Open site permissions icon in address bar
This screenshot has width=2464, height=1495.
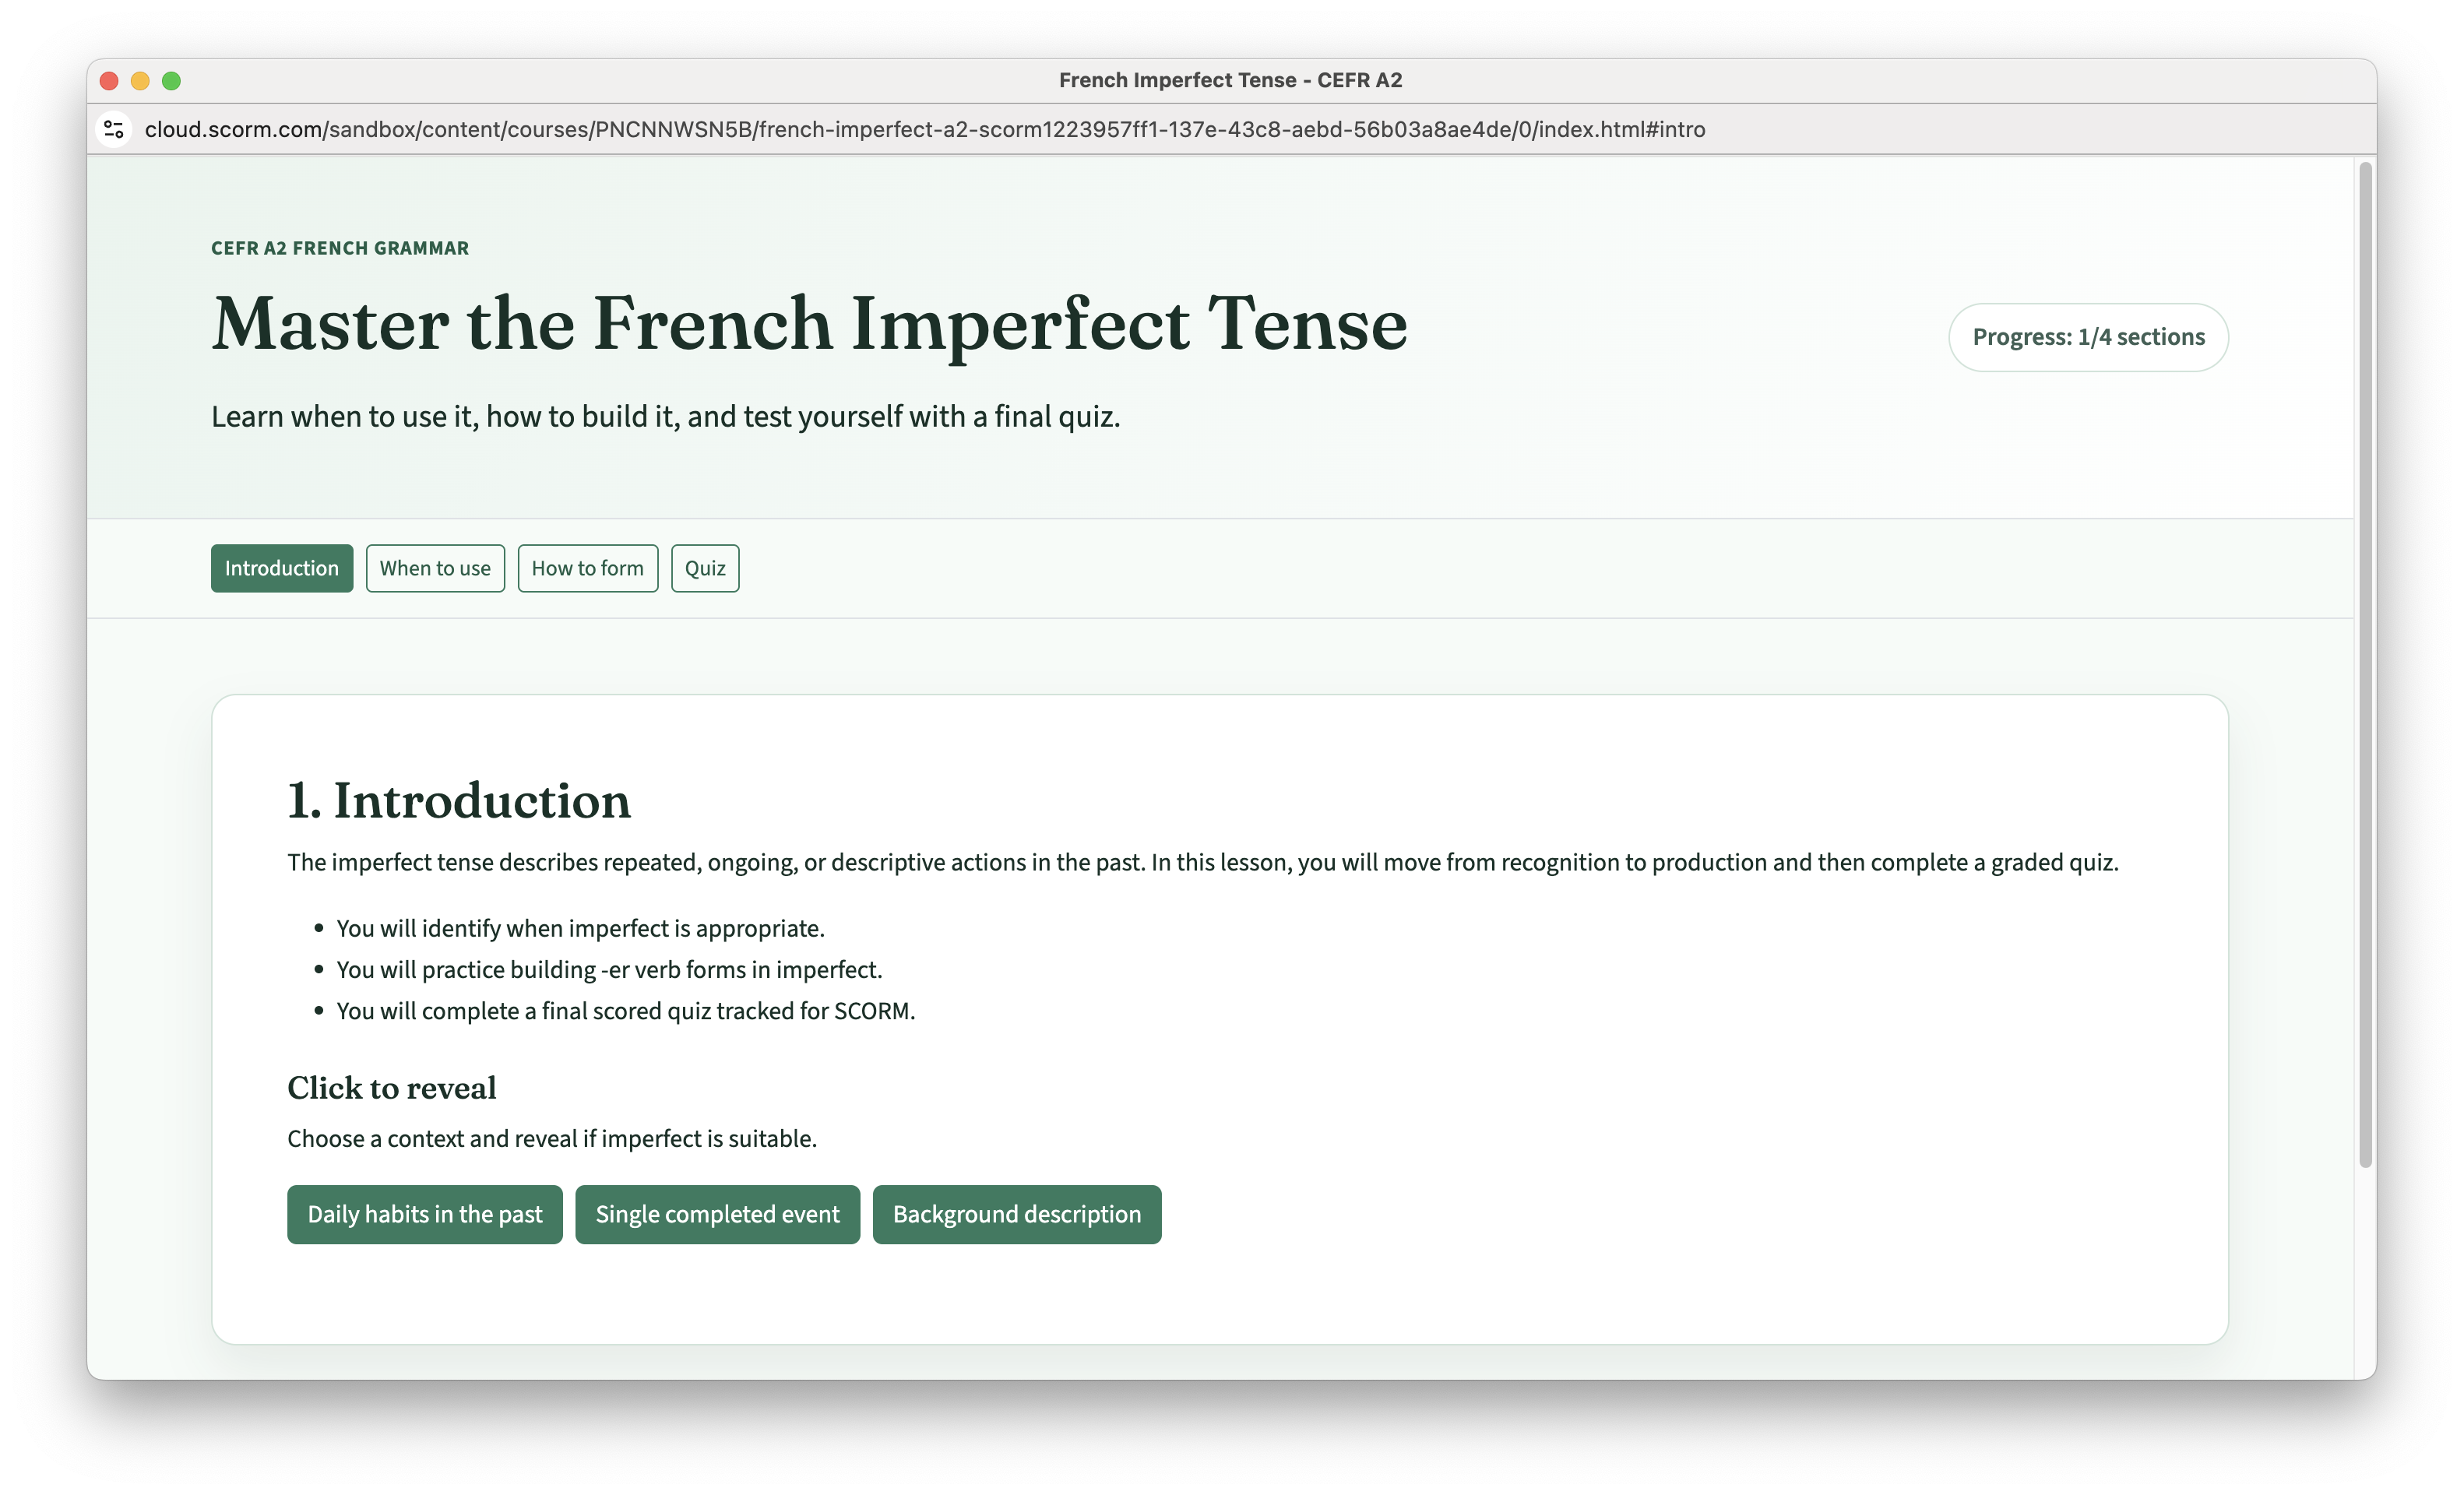pos(113,129)
